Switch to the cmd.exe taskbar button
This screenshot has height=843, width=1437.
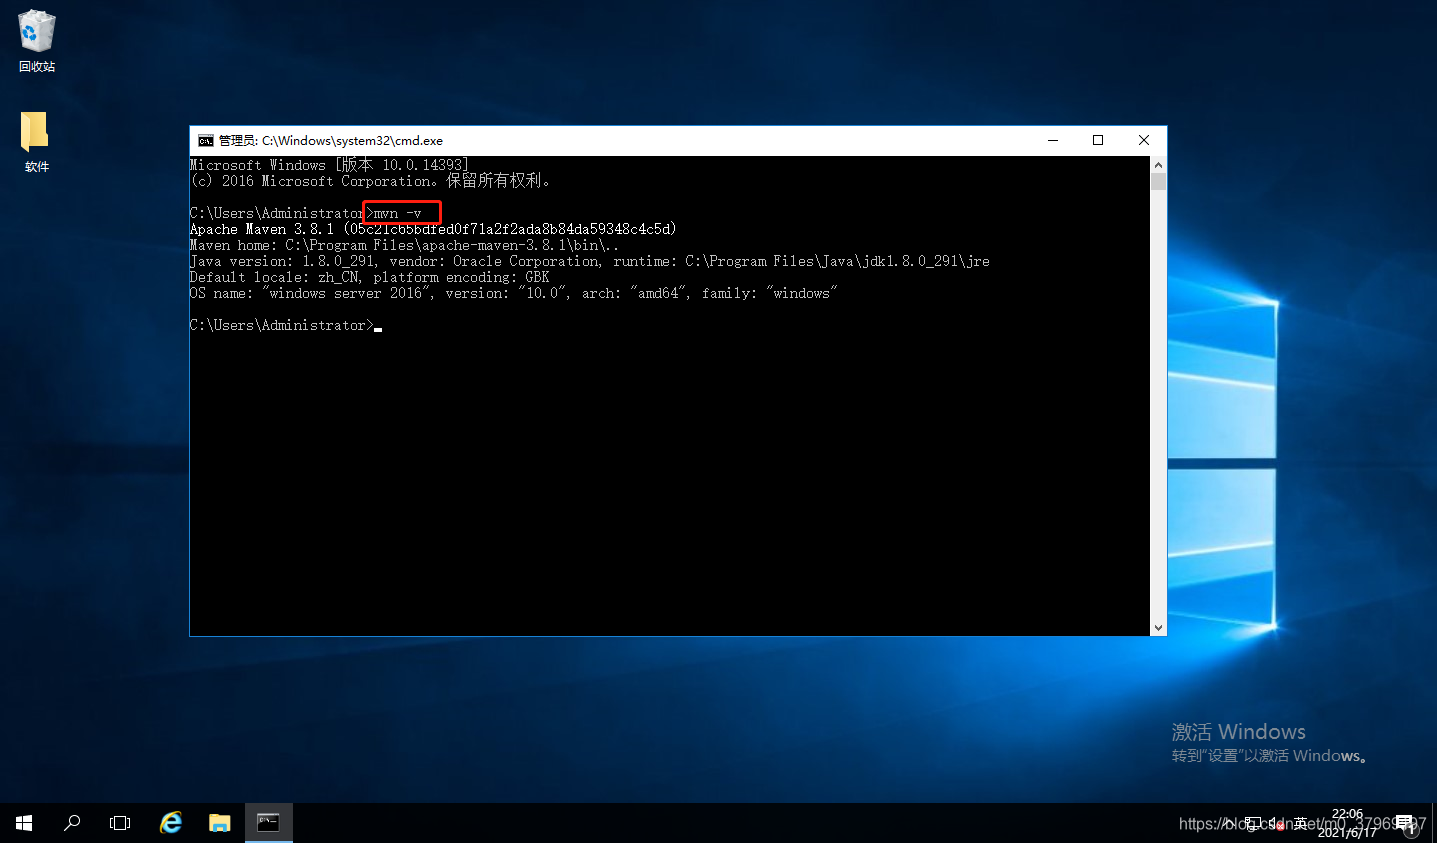[268, 823]
